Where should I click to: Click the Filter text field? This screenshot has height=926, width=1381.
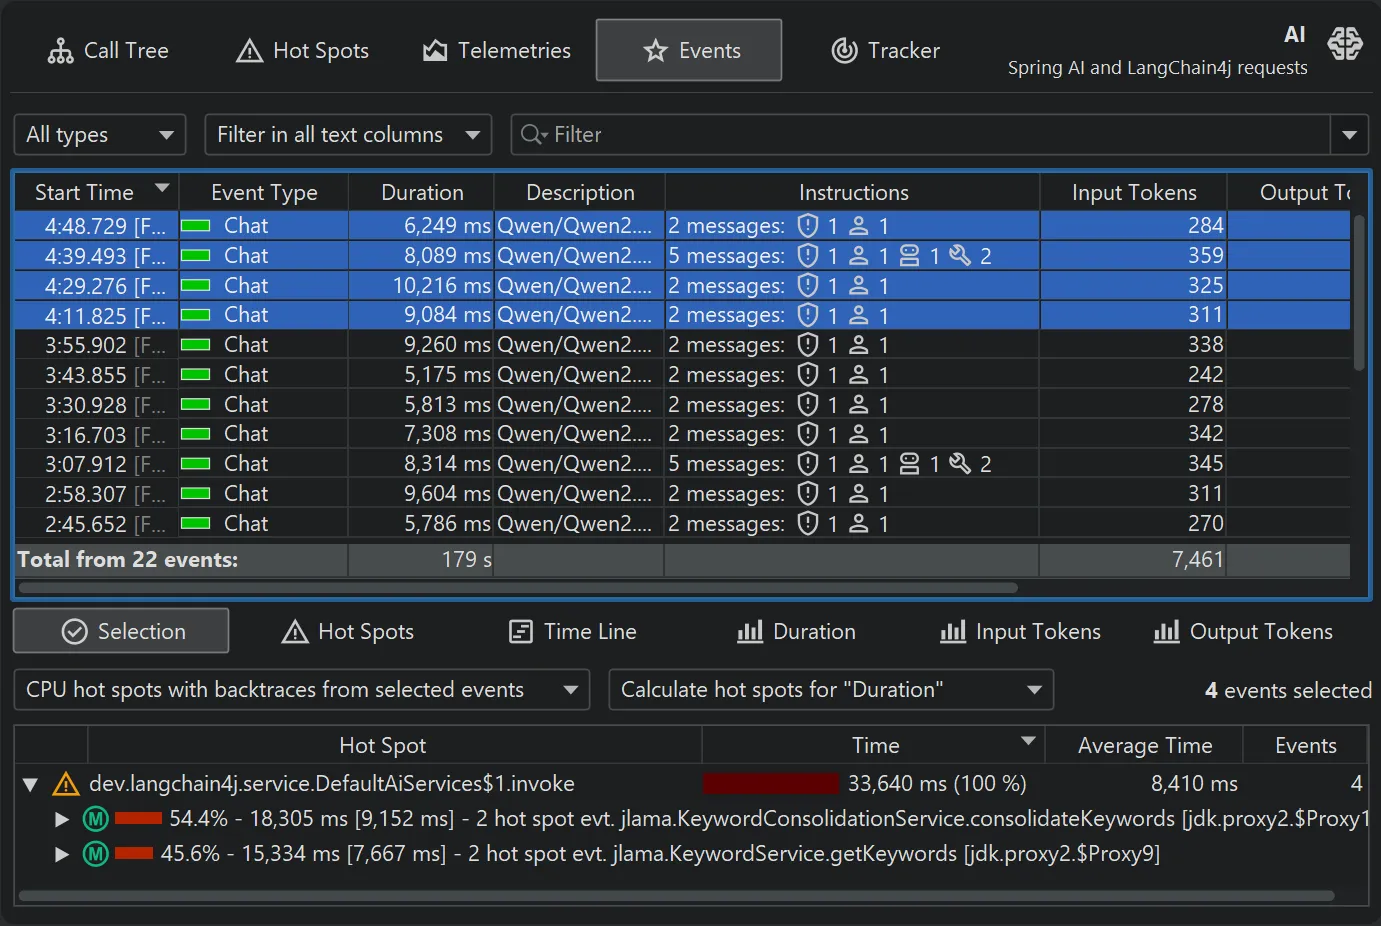click(920, 134)
